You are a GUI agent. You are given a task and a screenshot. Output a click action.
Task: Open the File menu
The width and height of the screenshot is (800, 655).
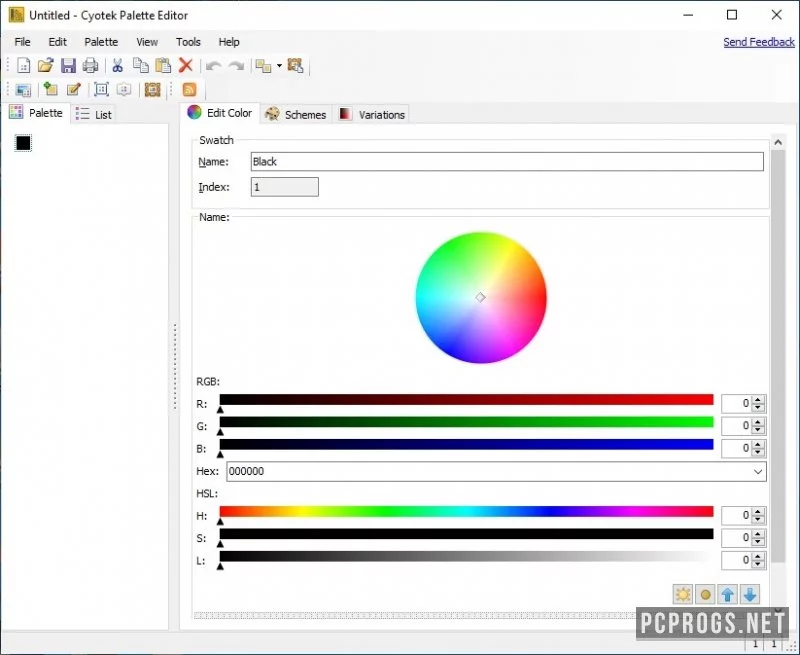22,42
